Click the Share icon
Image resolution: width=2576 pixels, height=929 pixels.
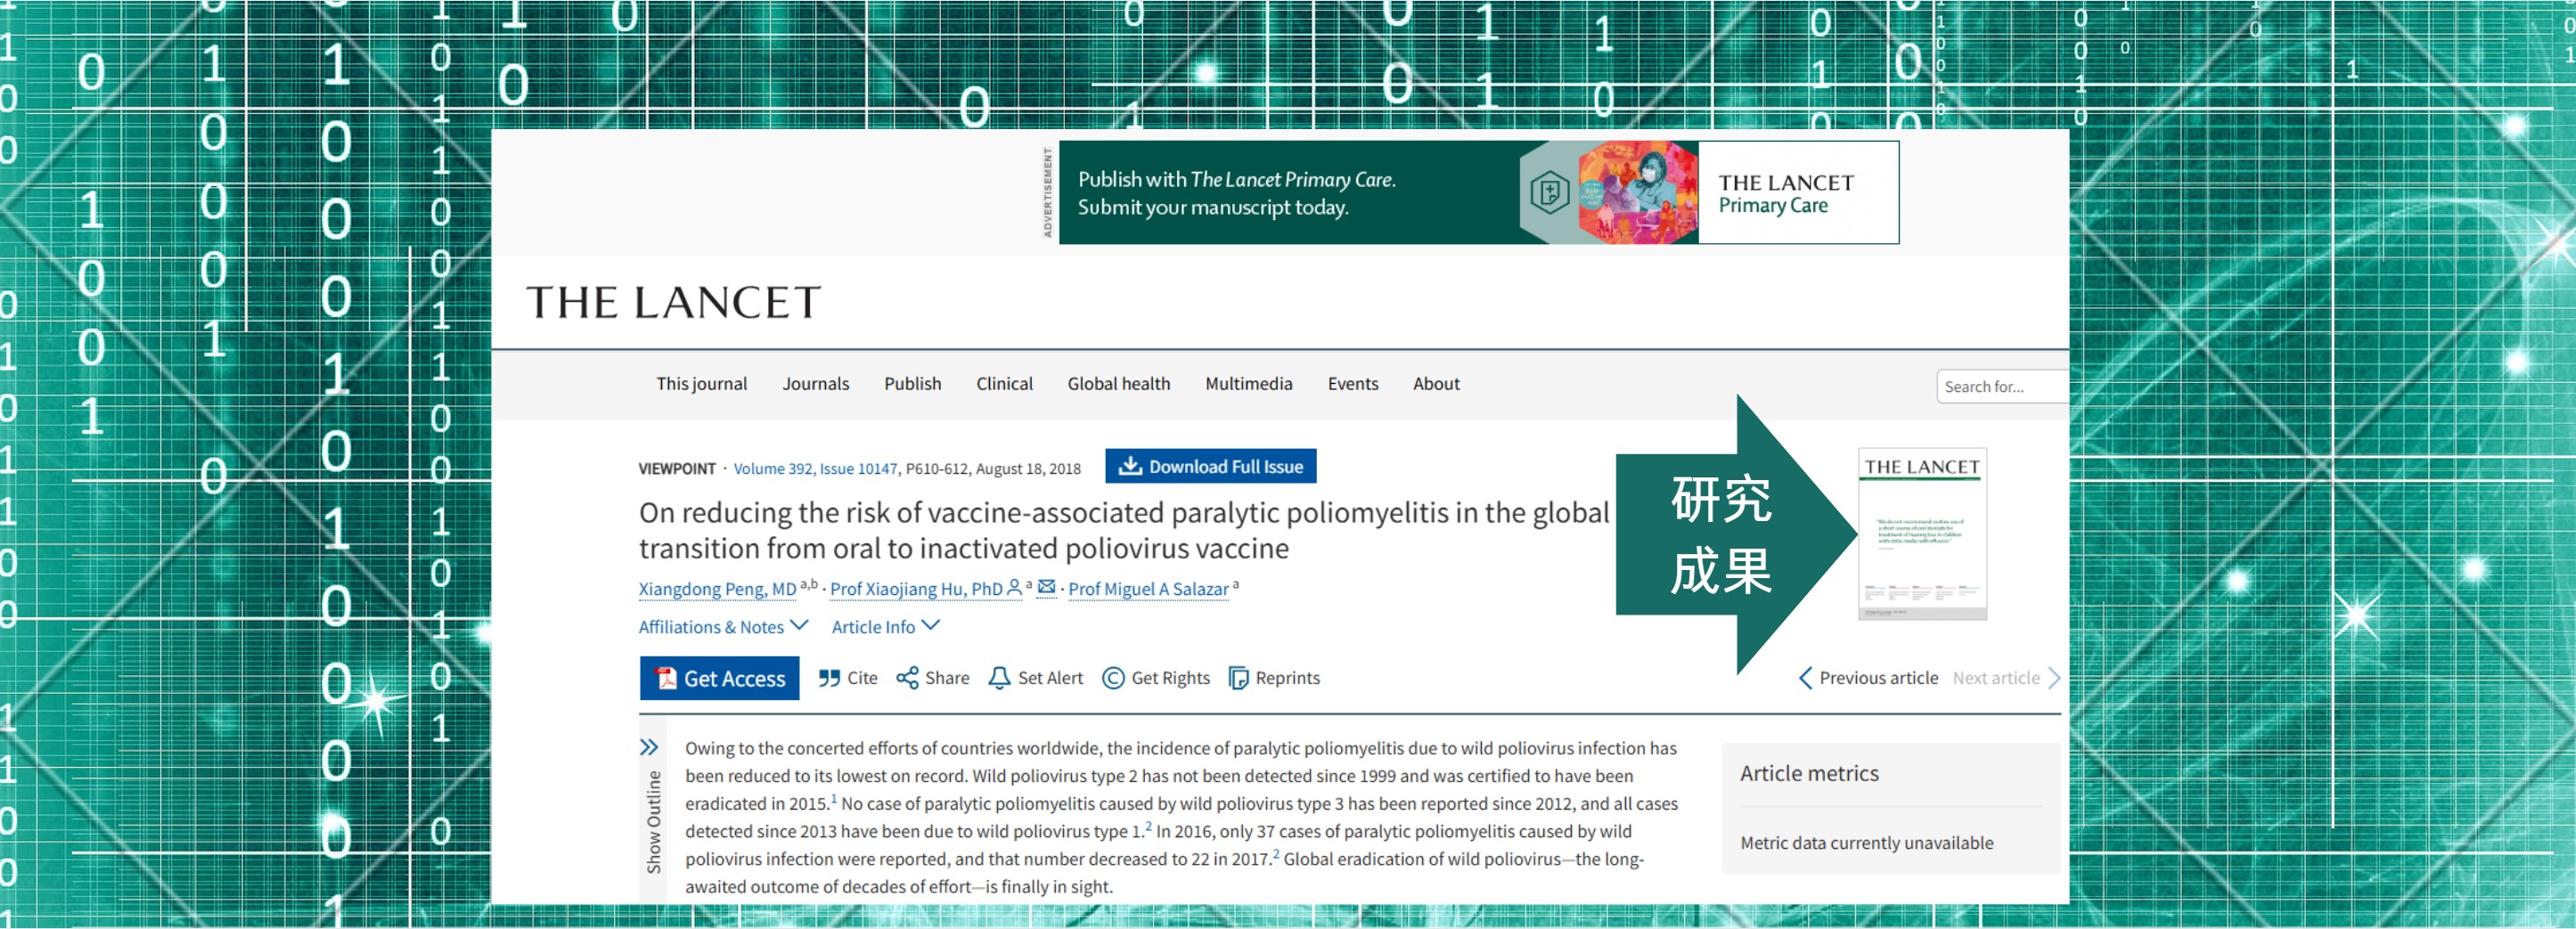pos(907,678)
